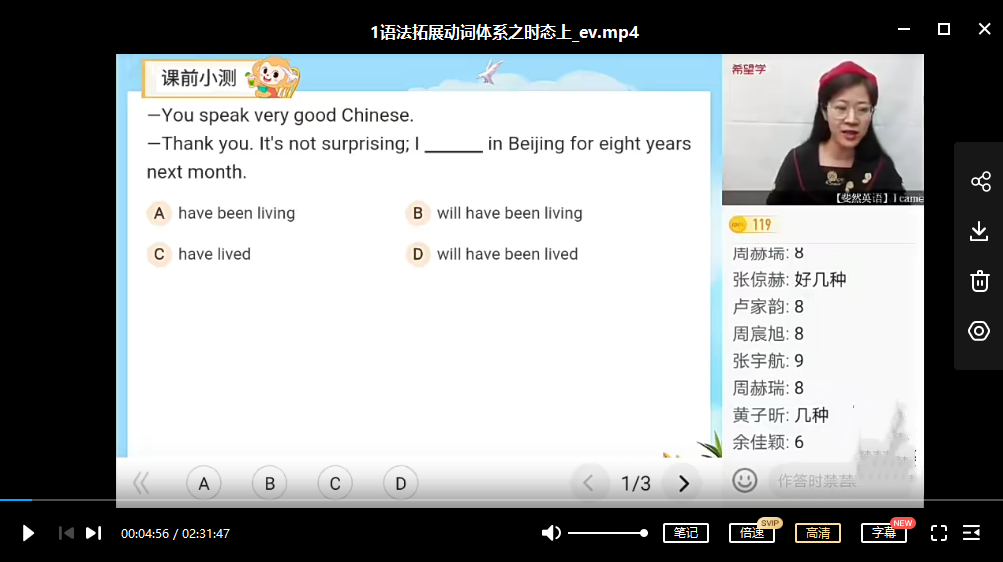Mute the volume speaker icon
The width and height of the screenshot is (1003, 562).
tap(551, 533)
